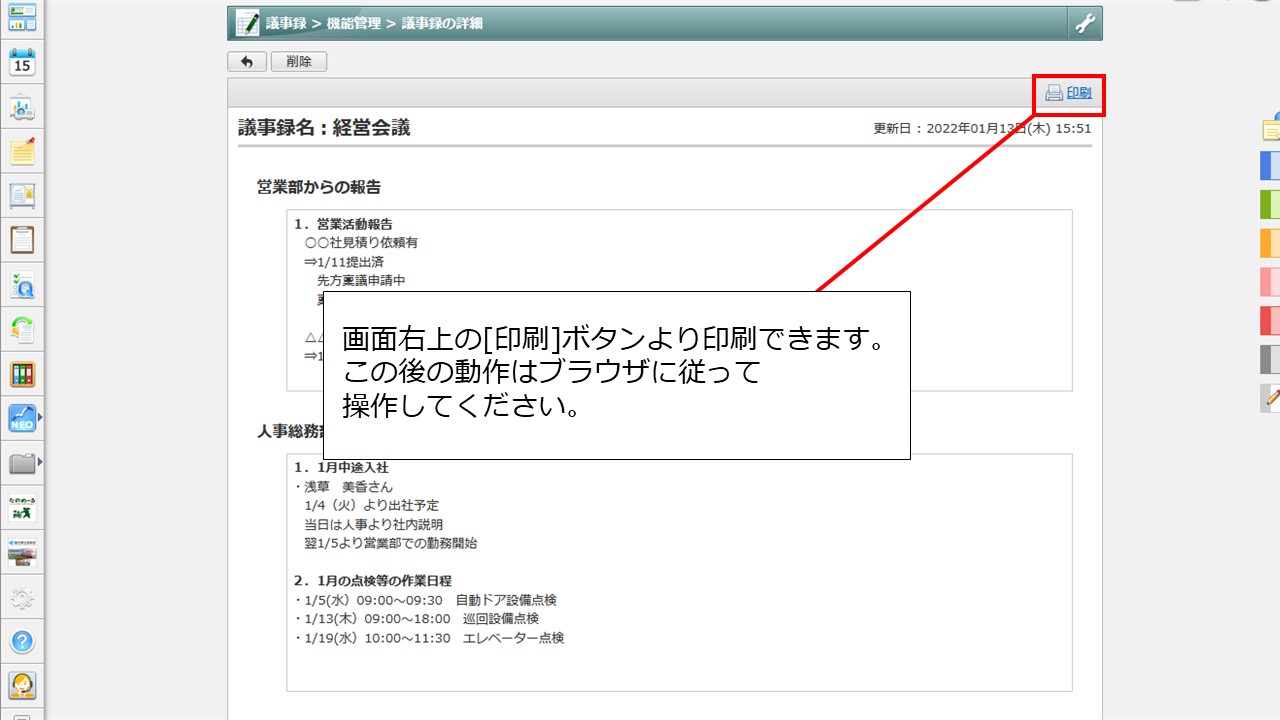Go to 機能管理 in the breadcrumb
1280x720 pixels.
point(353,23)
